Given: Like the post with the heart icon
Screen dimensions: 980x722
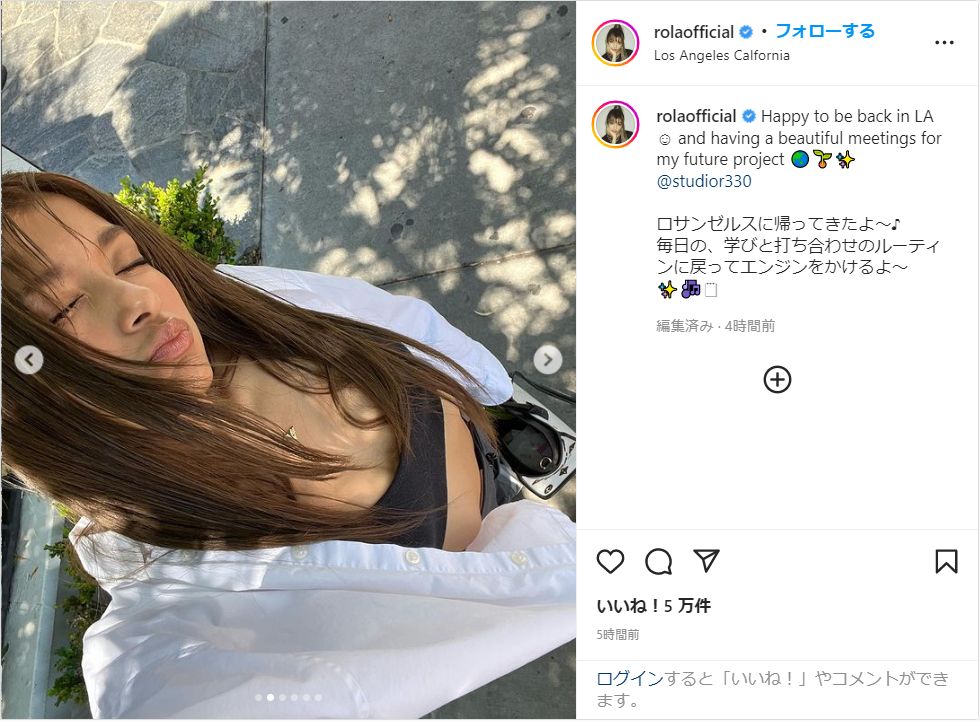Looking at the screenshot, I should [x=610, y=561].
